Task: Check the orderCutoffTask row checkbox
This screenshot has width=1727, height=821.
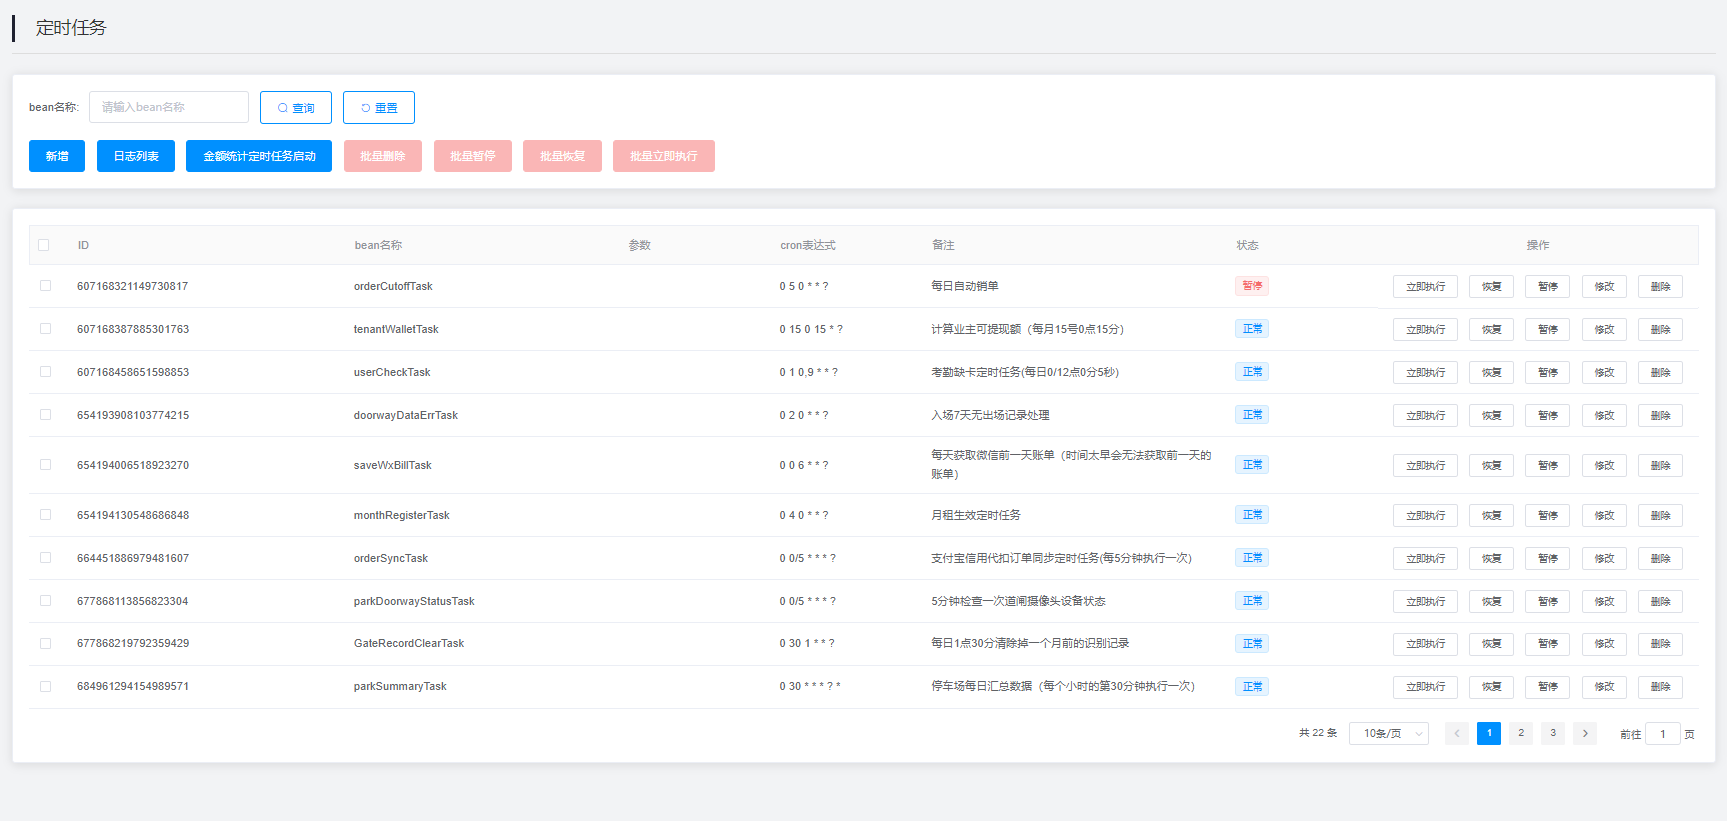Action: point(45,286)
